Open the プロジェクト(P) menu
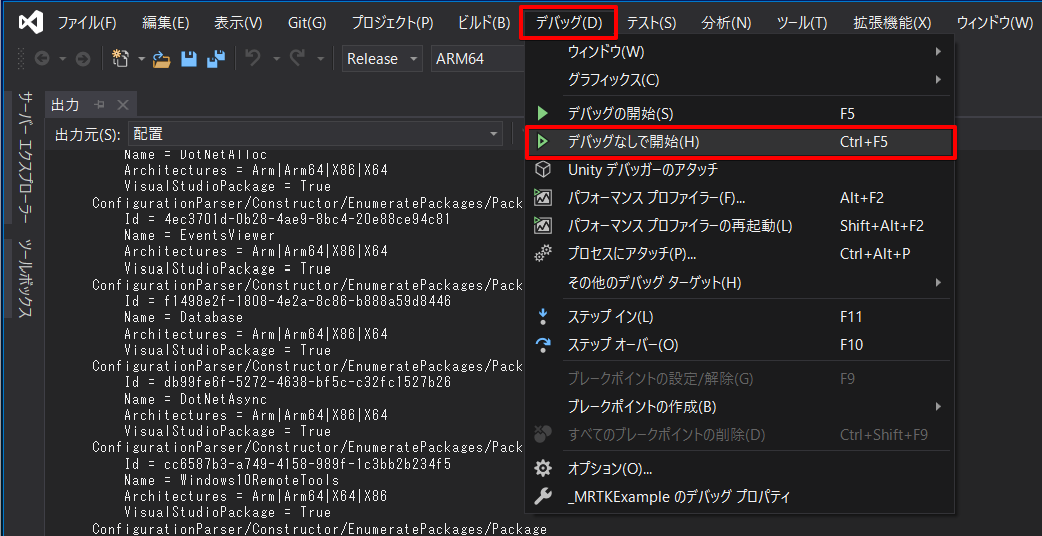This screenshot has height=536, width=1042. (x=392, y=23)
